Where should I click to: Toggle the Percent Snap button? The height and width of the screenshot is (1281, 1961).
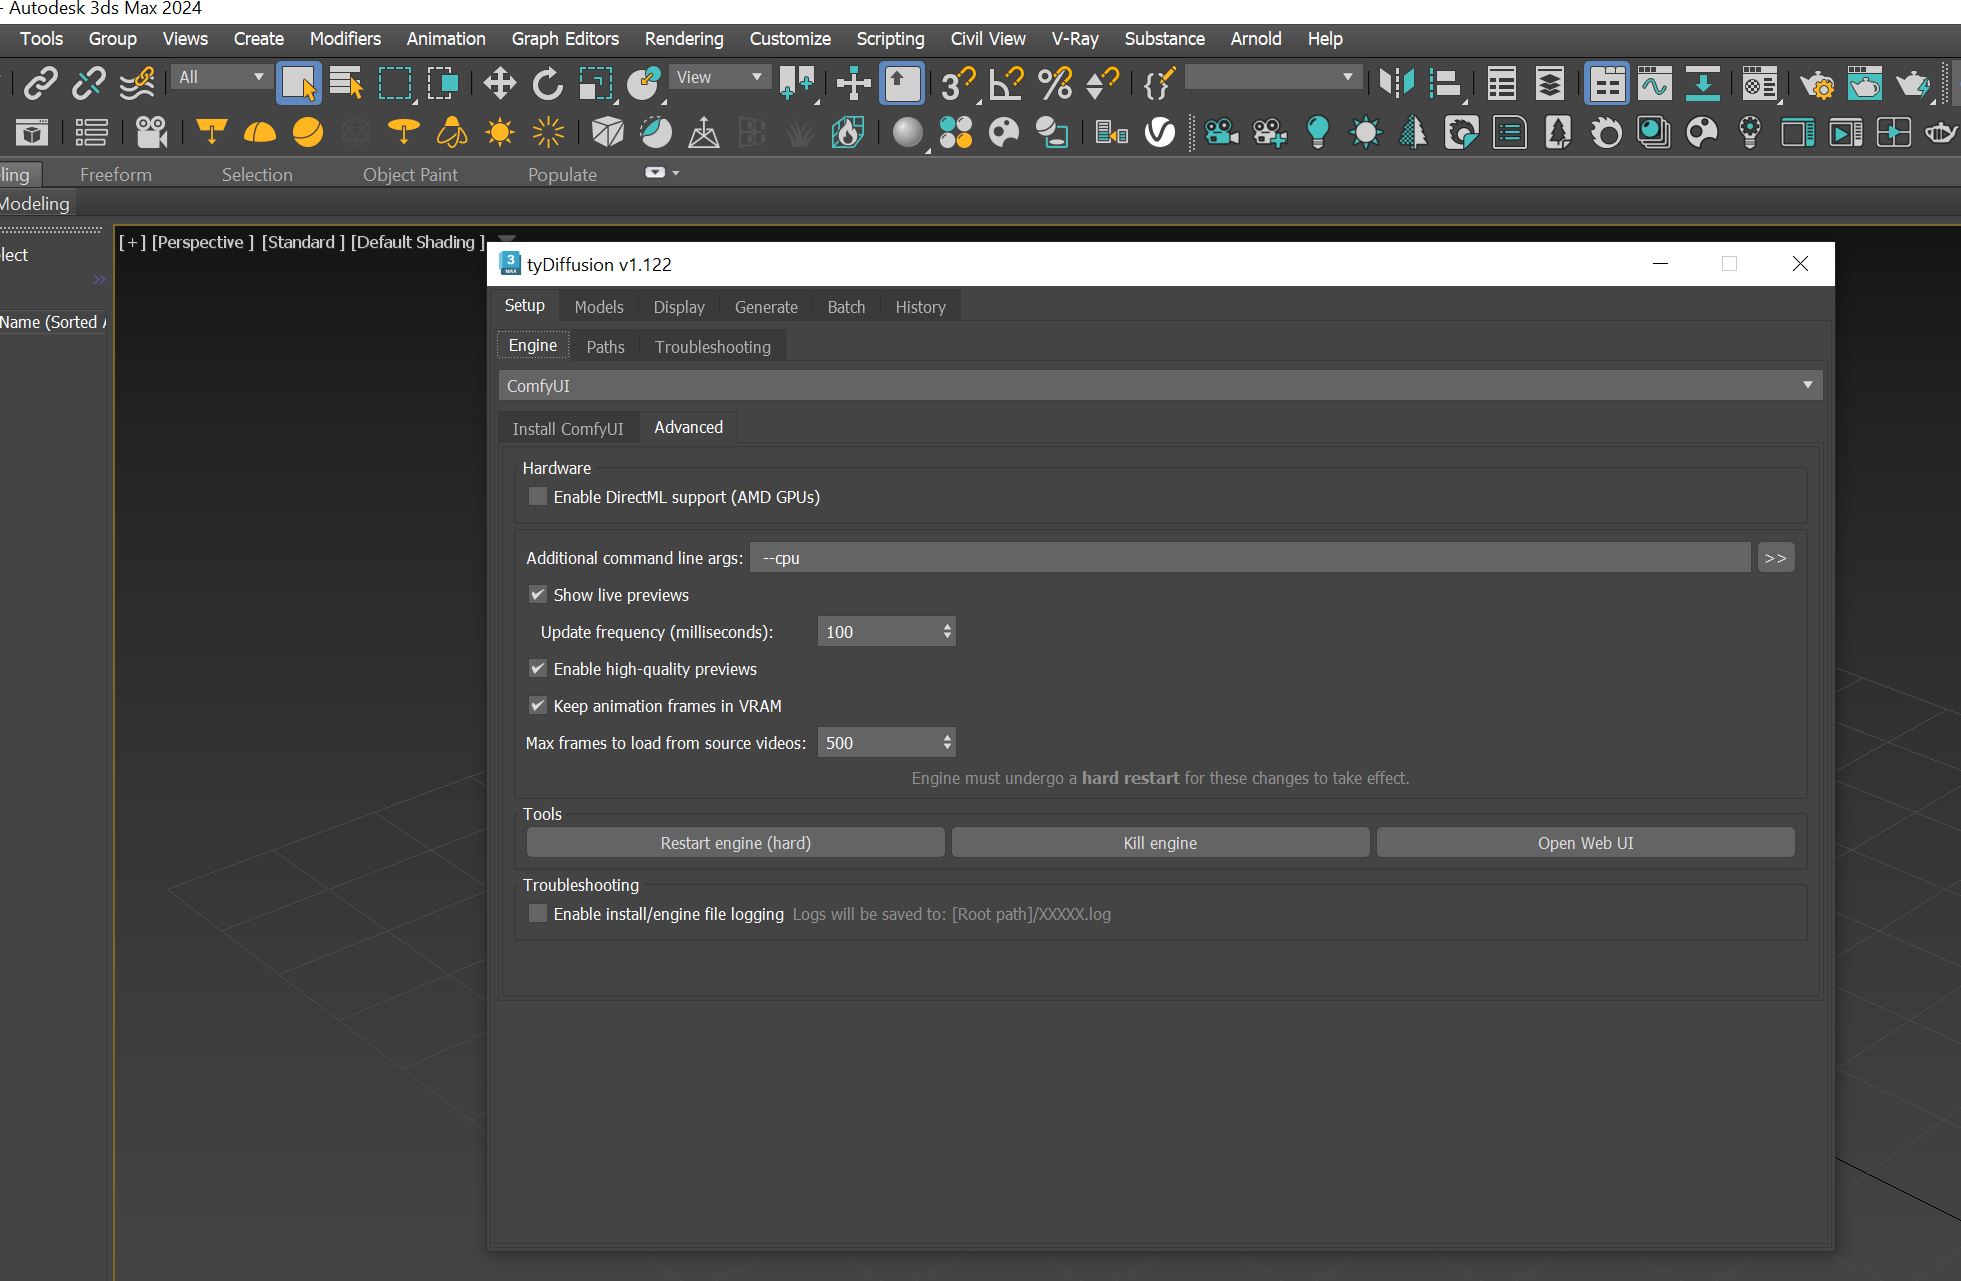(1055, 83)
